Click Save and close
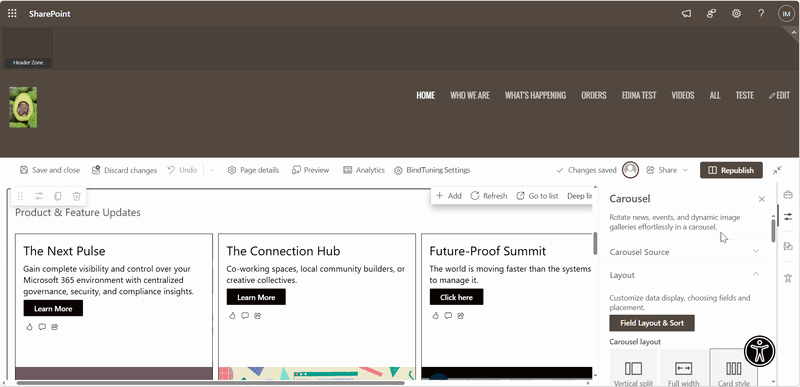Viewport: 800px width, 387px height. click(49, 170)
